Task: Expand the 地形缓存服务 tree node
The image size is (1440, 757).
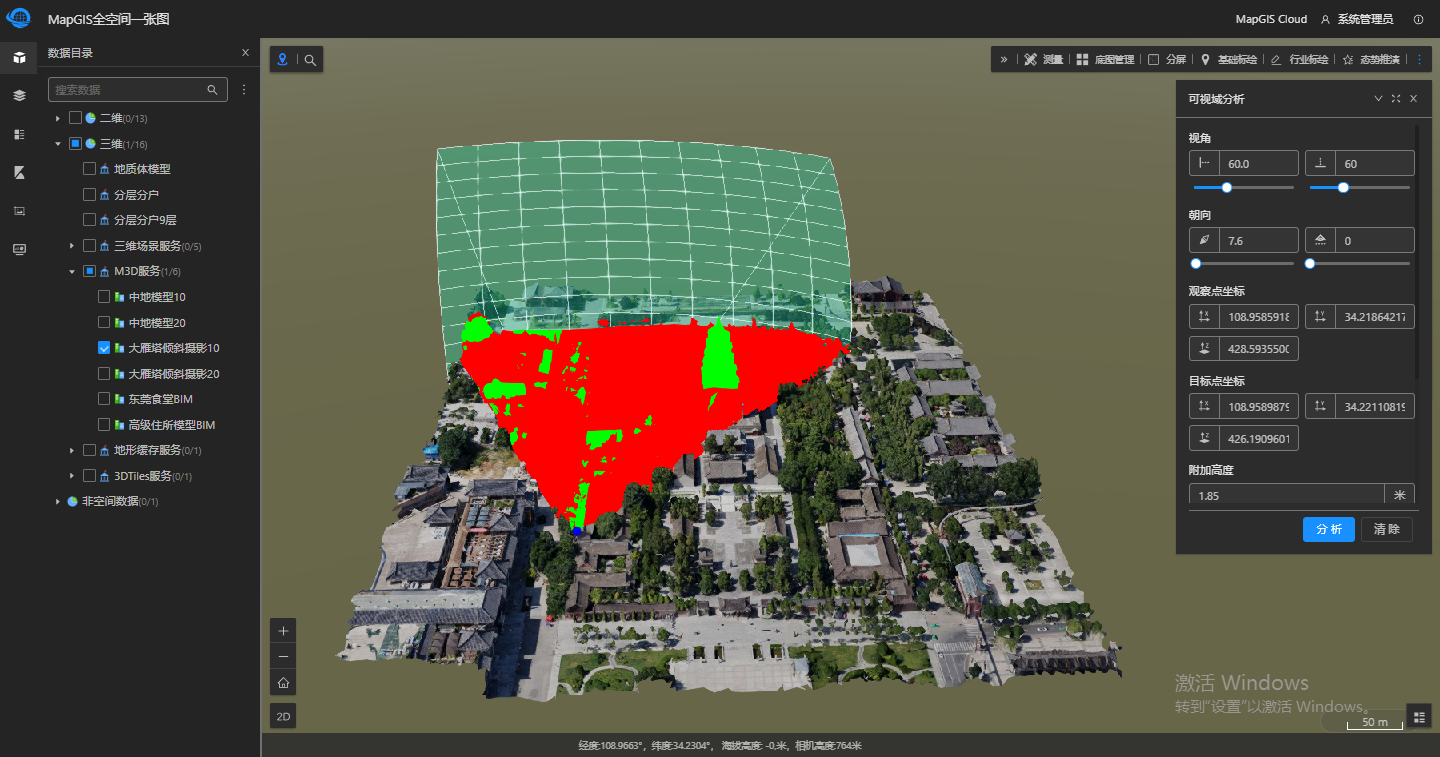Action: click(72, 450)
